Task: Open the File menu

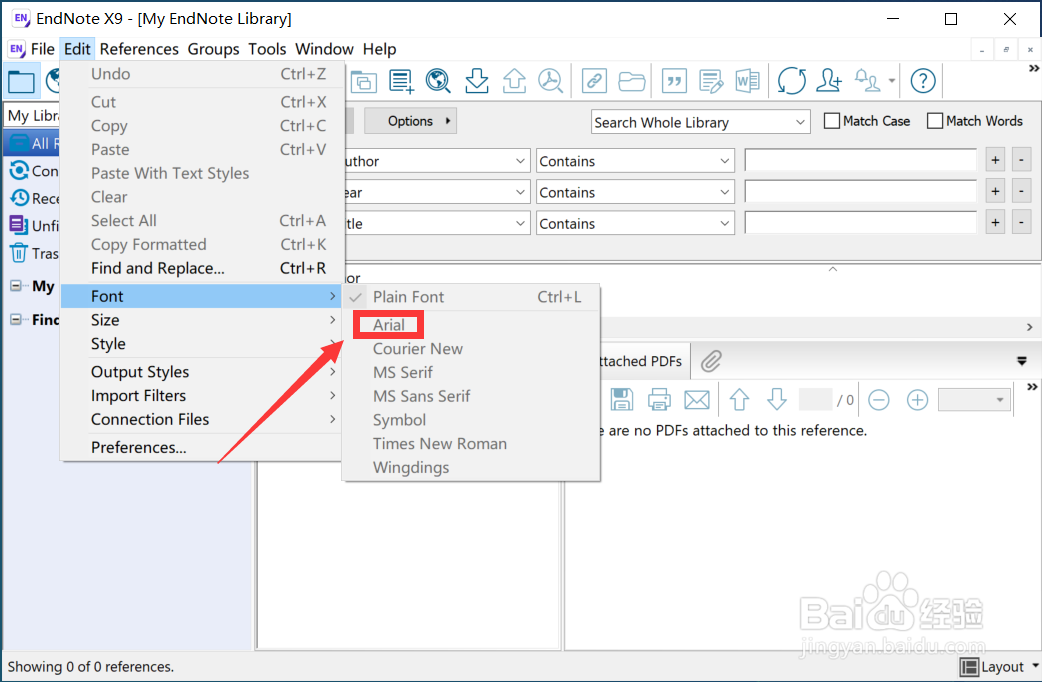Action: 43,49
